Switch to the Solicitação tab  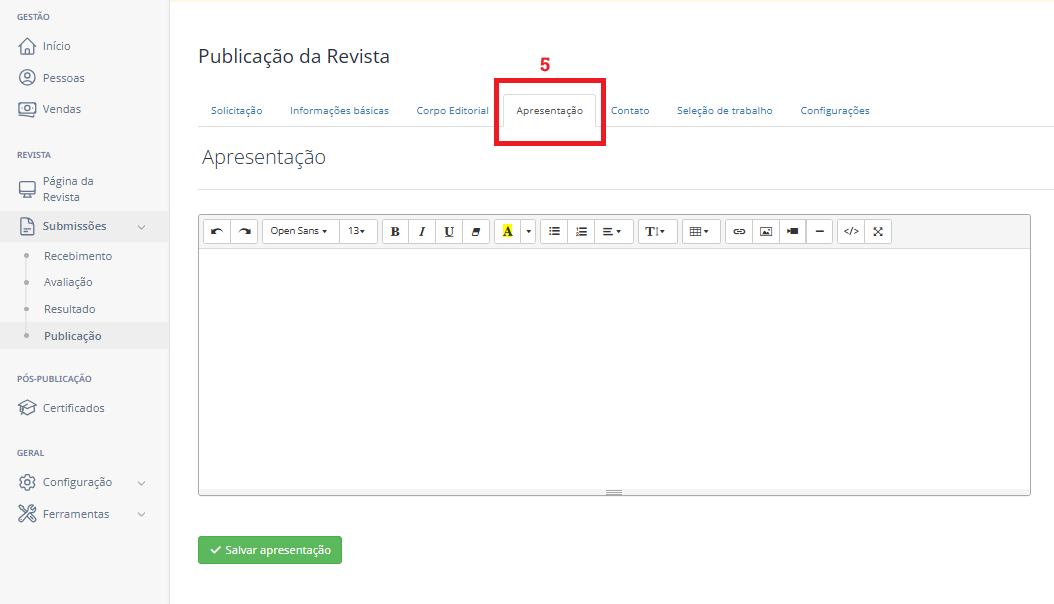tap(237, 111)
